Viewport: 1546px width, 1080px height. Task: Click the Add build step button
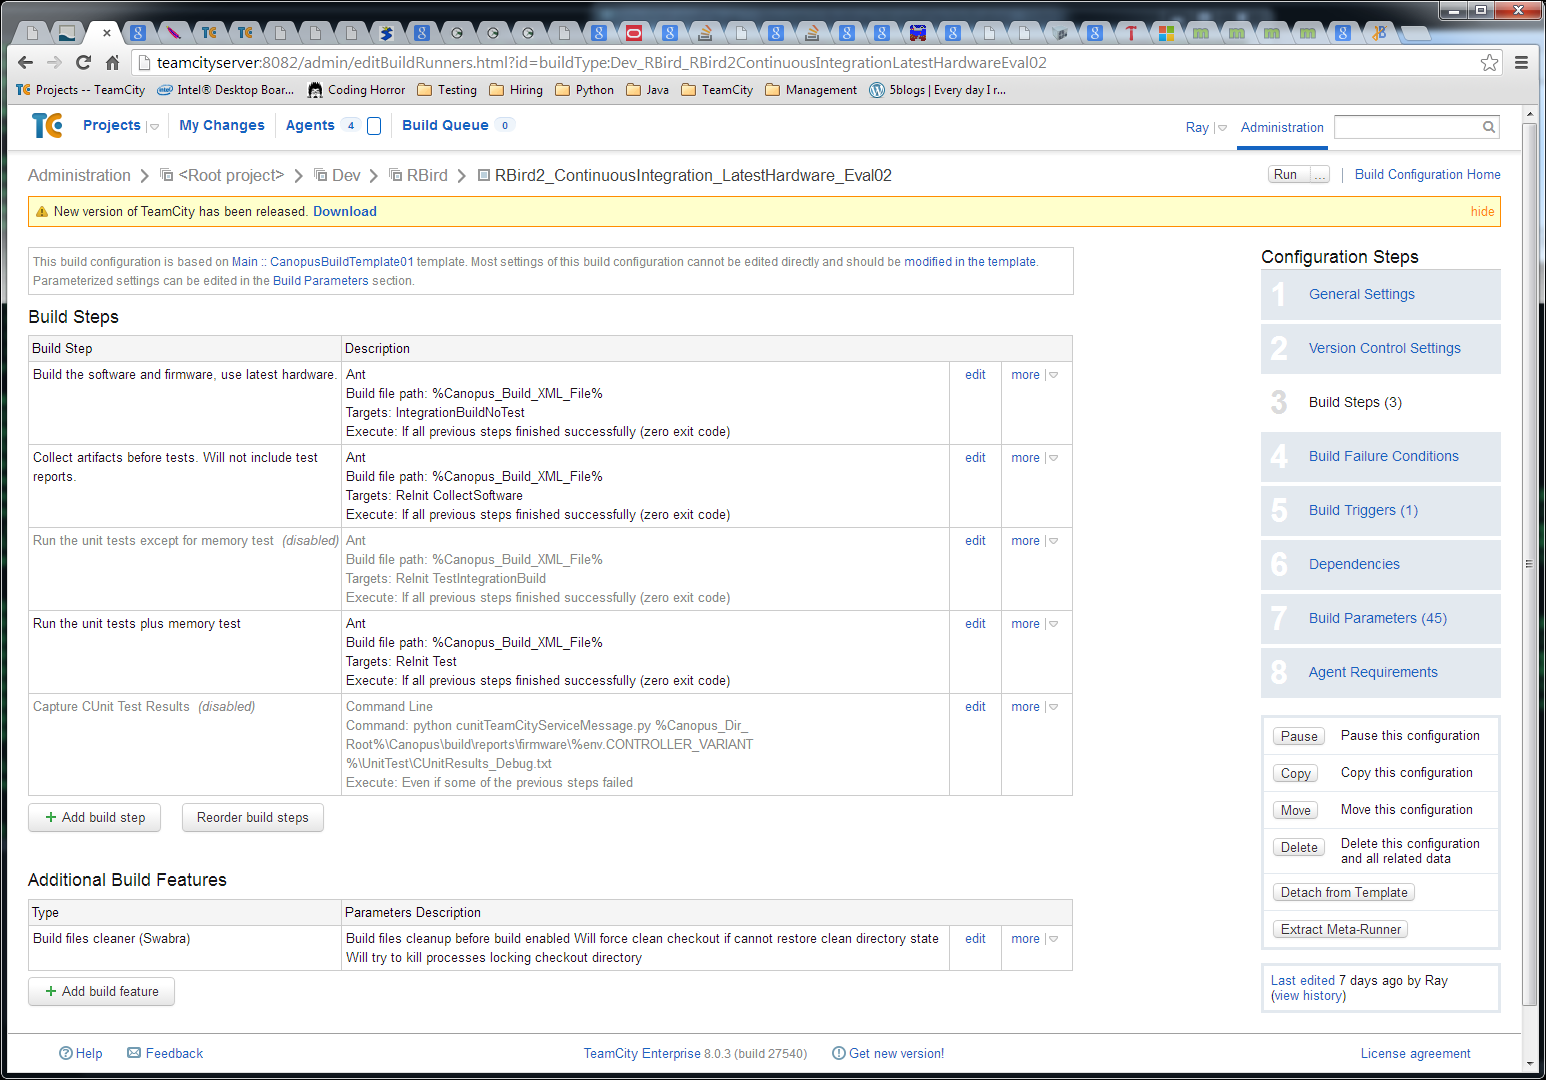pyautogui.click(x=95, y=817)
